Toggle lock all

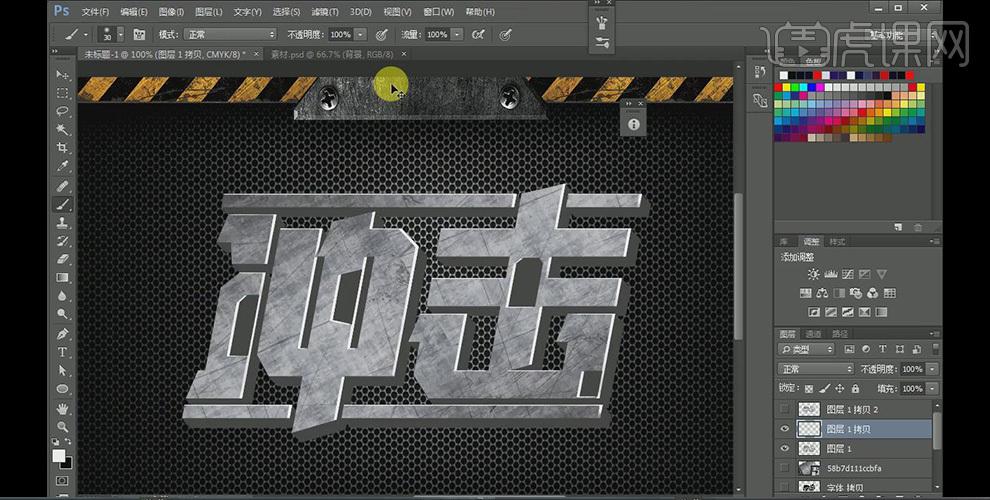pyautogui.click(x=855, y=389)
